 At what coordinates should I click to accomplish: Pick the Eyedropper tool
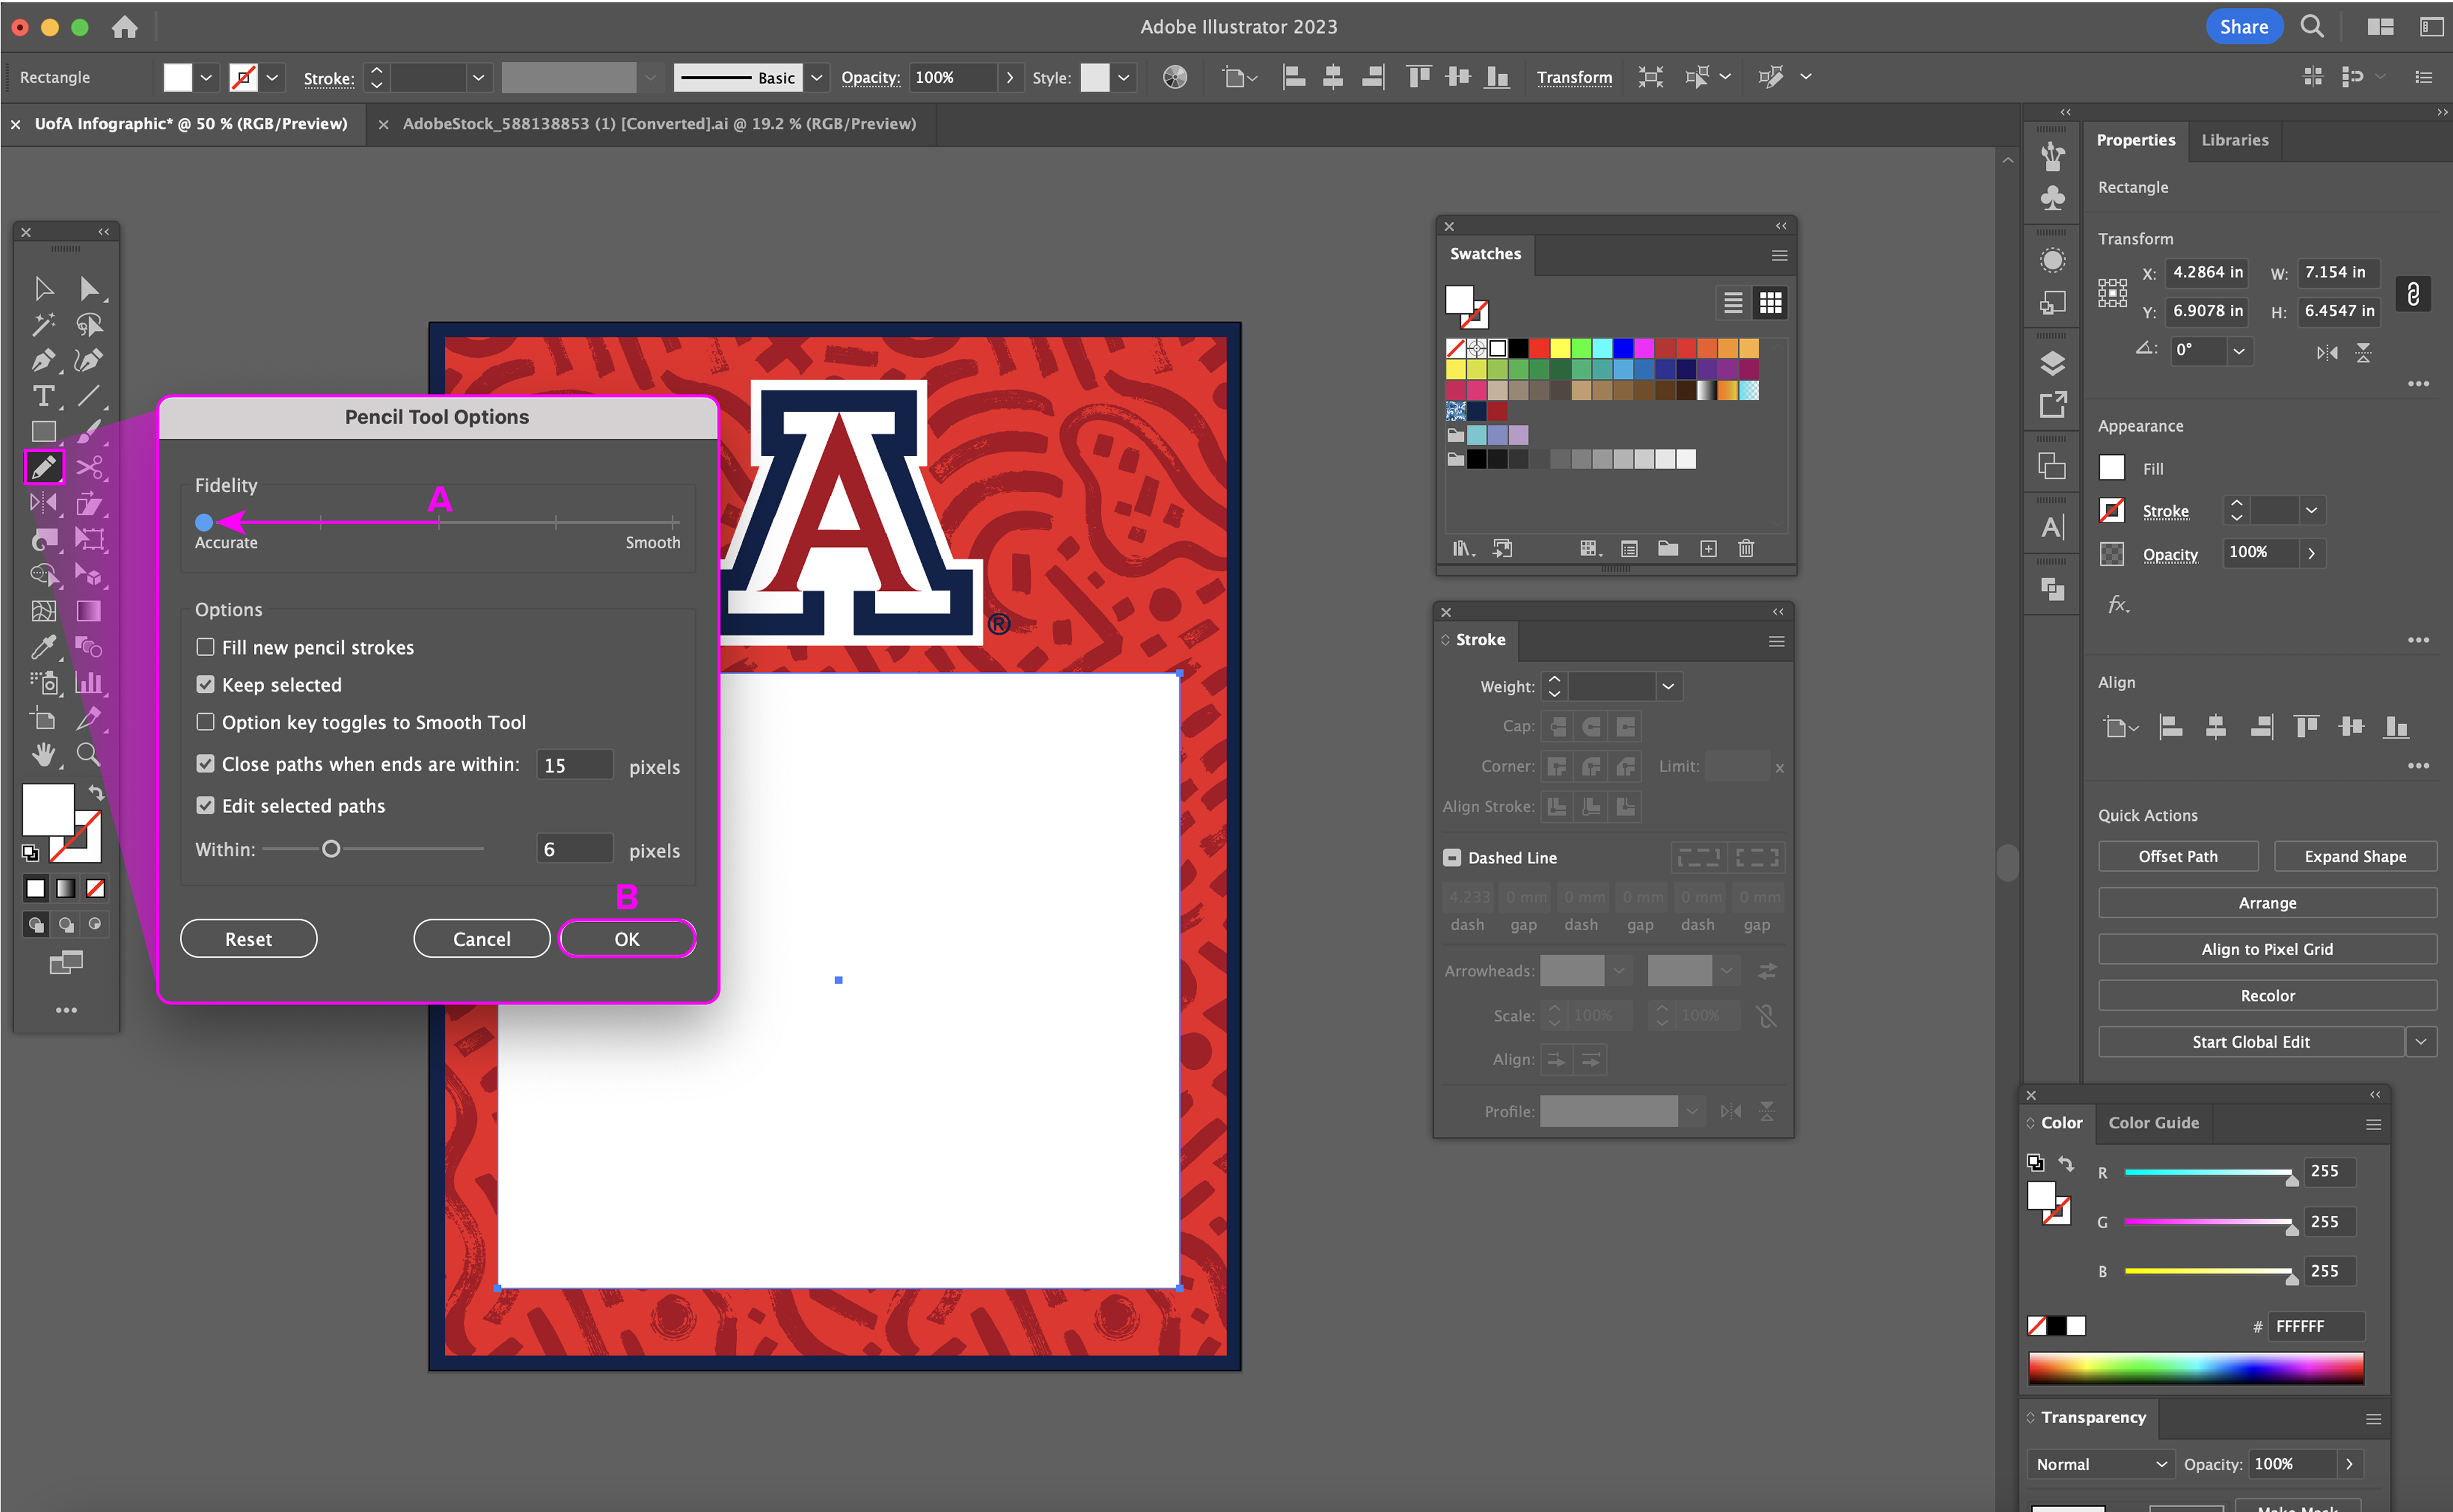[x=43, y=647]
